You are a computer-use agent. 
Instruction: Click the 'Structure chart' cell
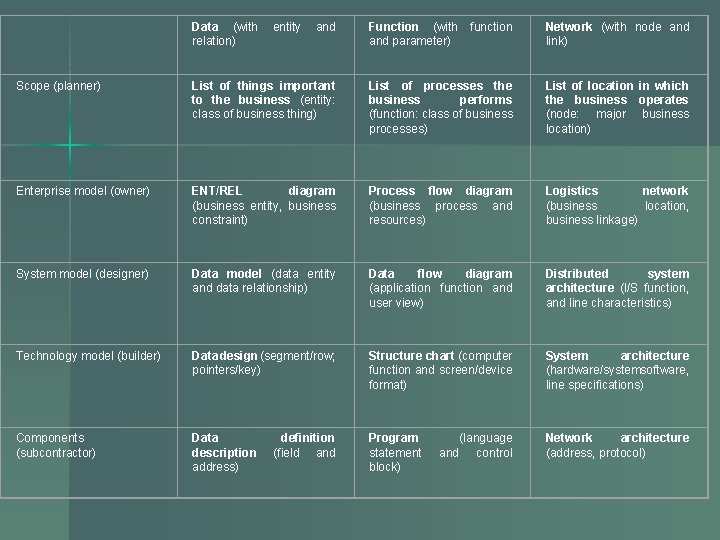click(440, 370)
